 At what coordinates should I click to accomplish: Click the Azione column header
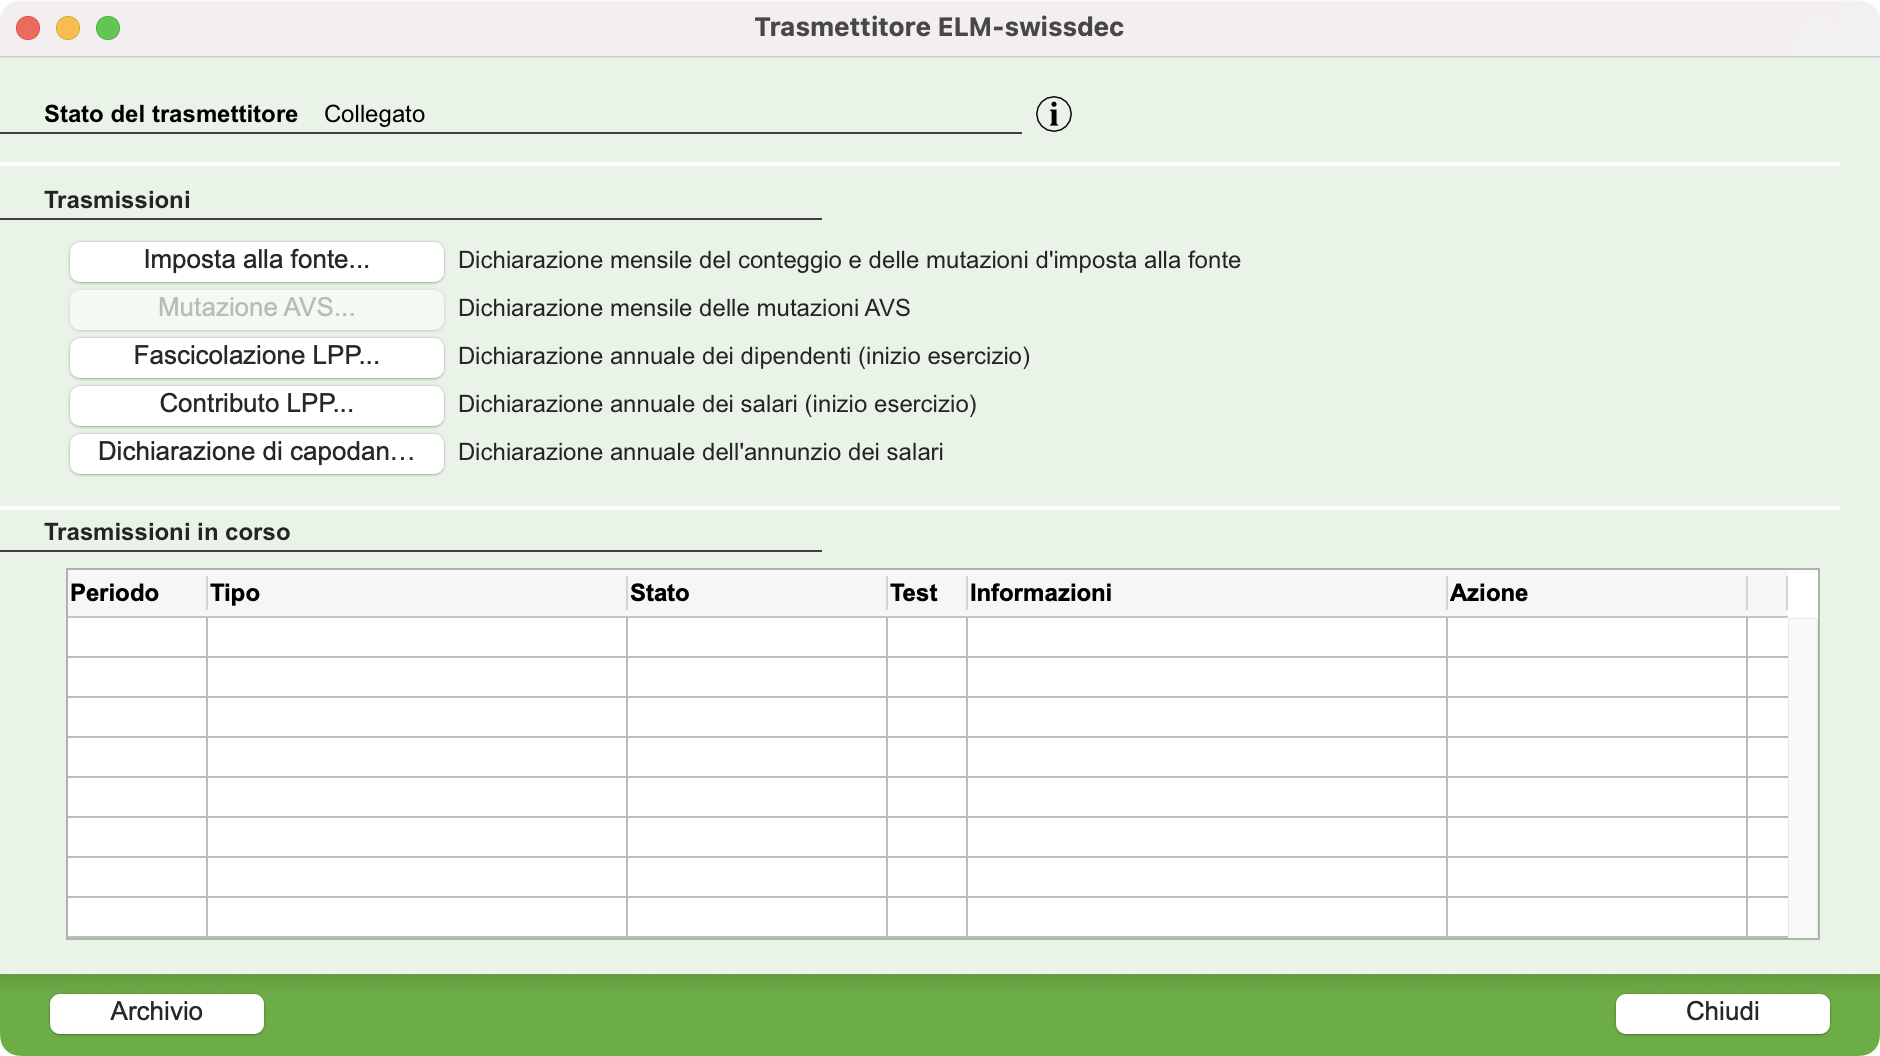coord(1597,593)
